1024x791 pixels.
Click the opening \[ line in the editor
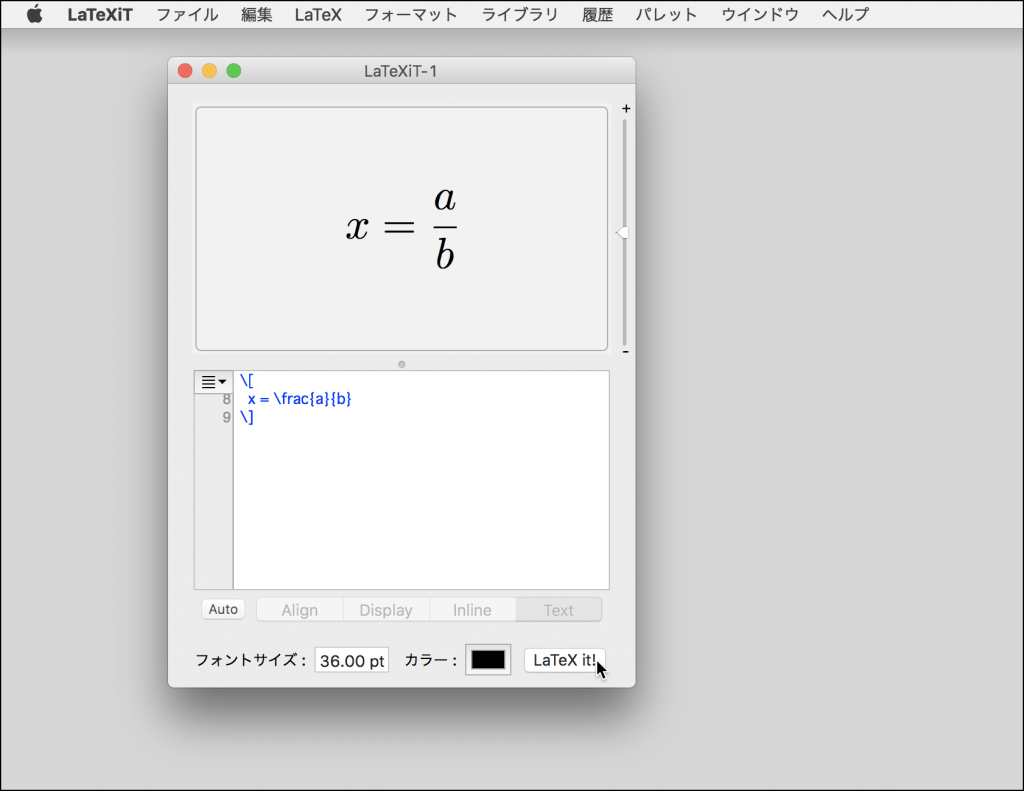247,381
